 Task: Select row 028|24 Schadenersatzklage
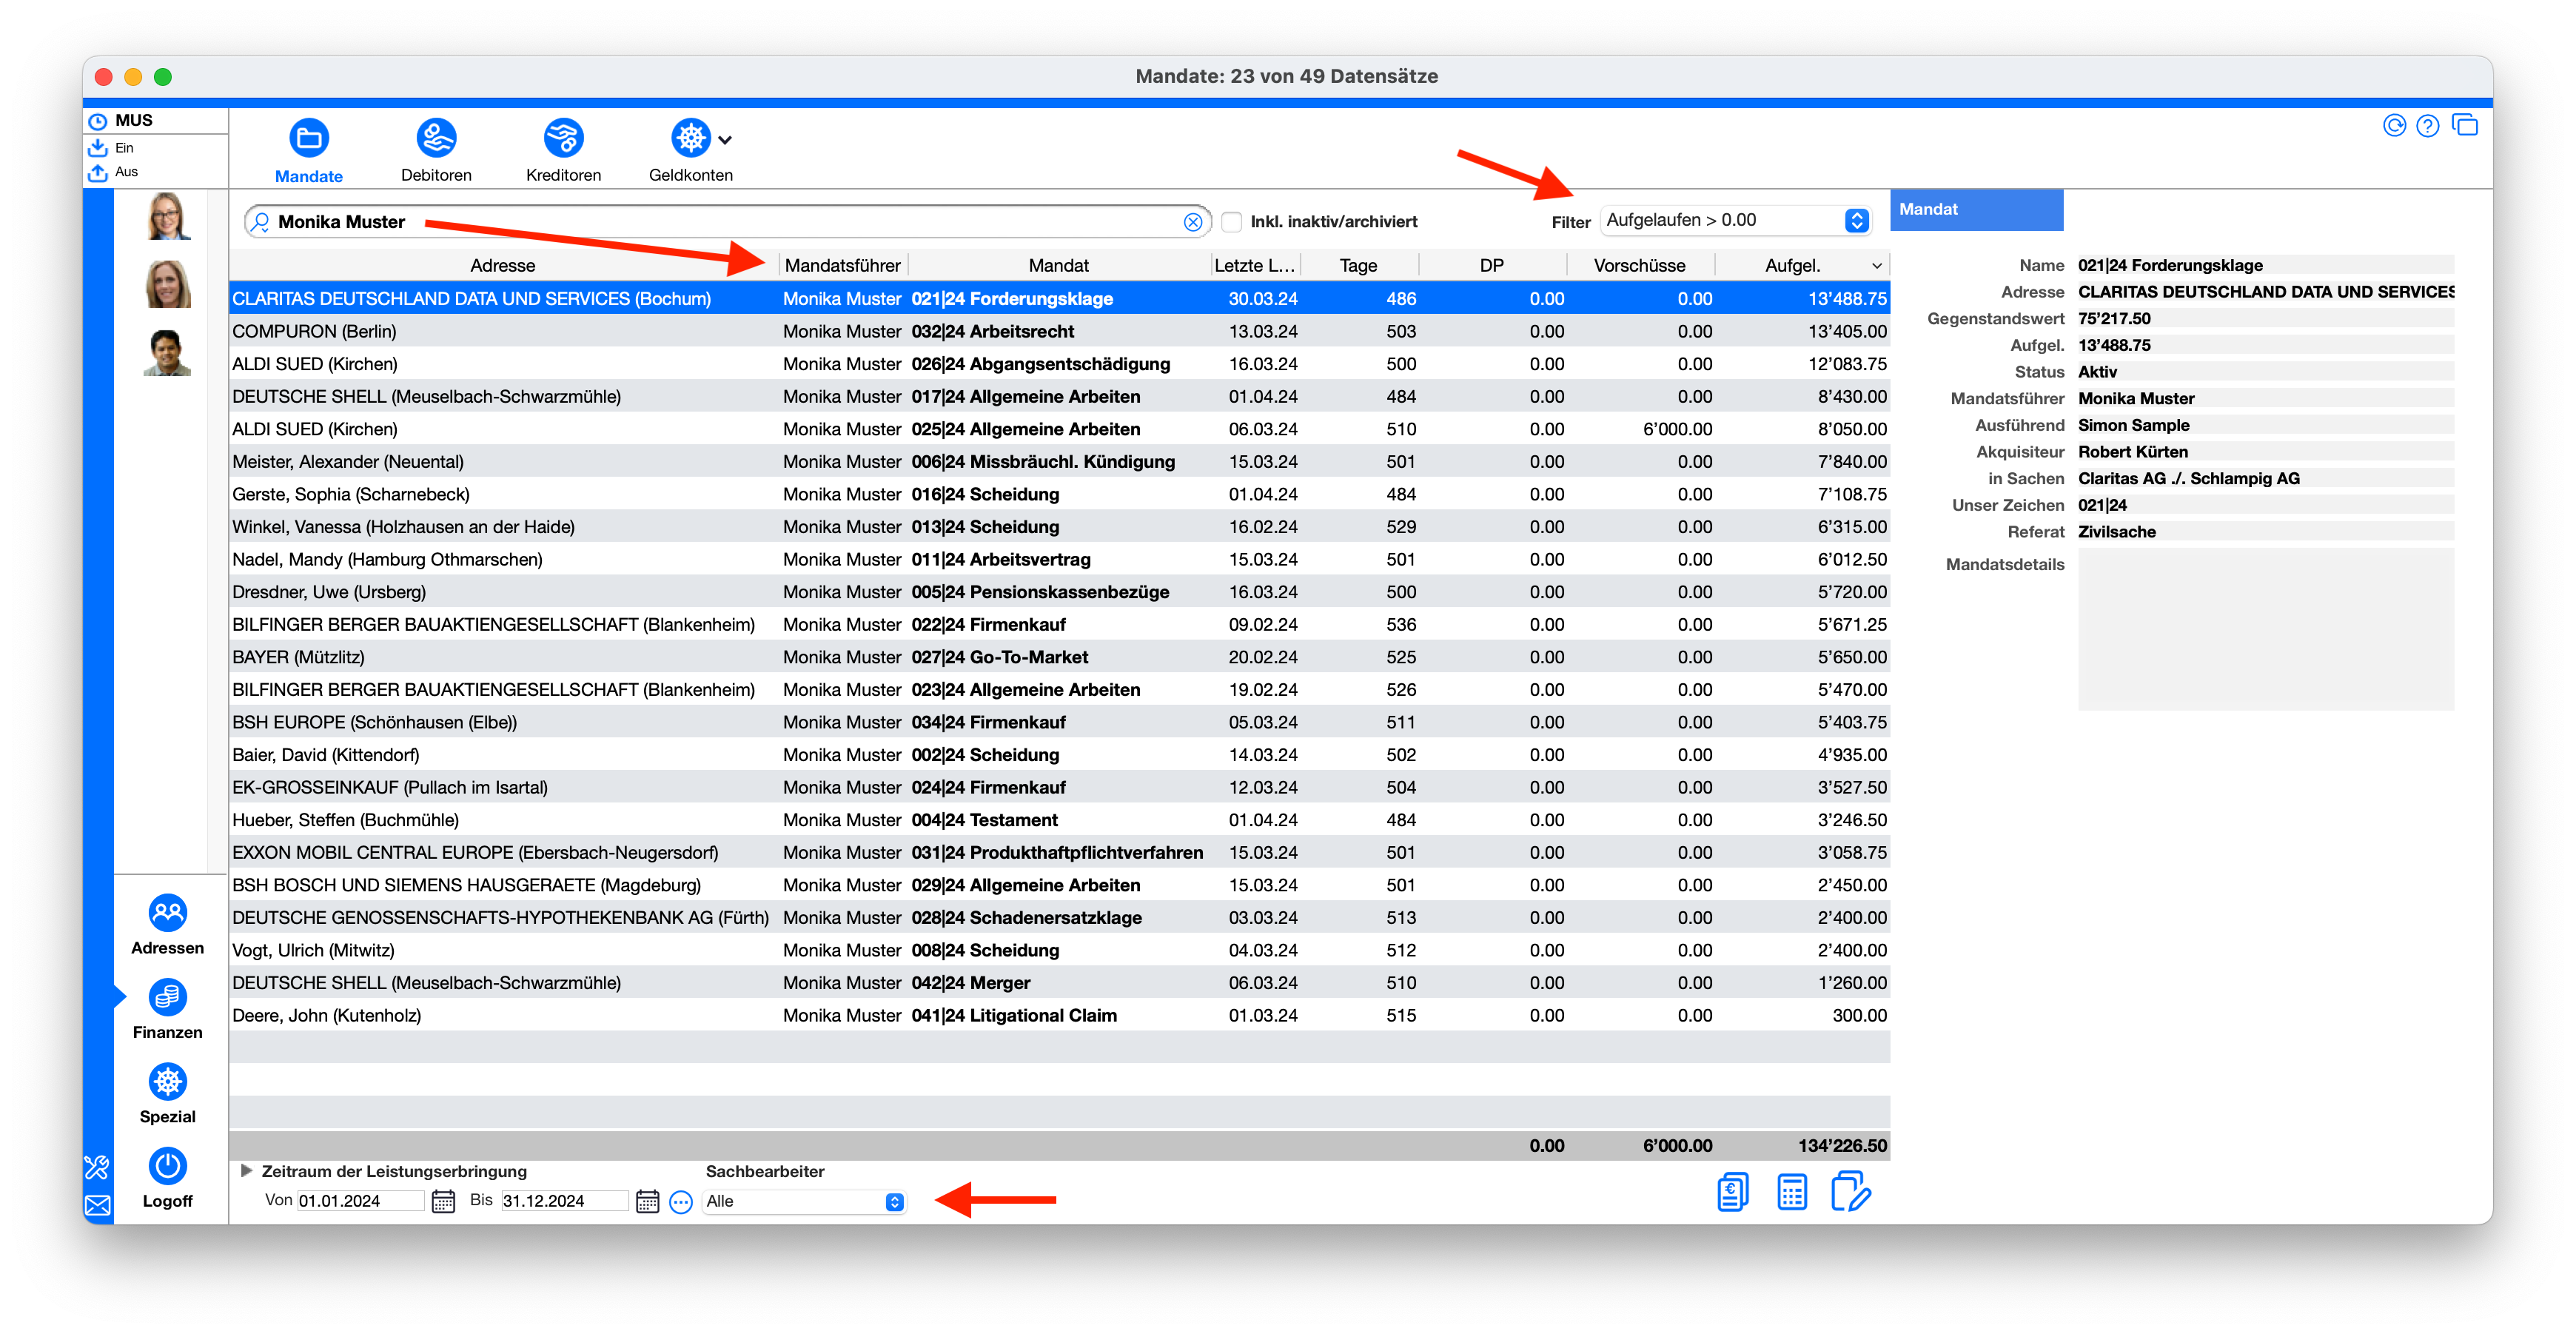[x=1059, y=917]
